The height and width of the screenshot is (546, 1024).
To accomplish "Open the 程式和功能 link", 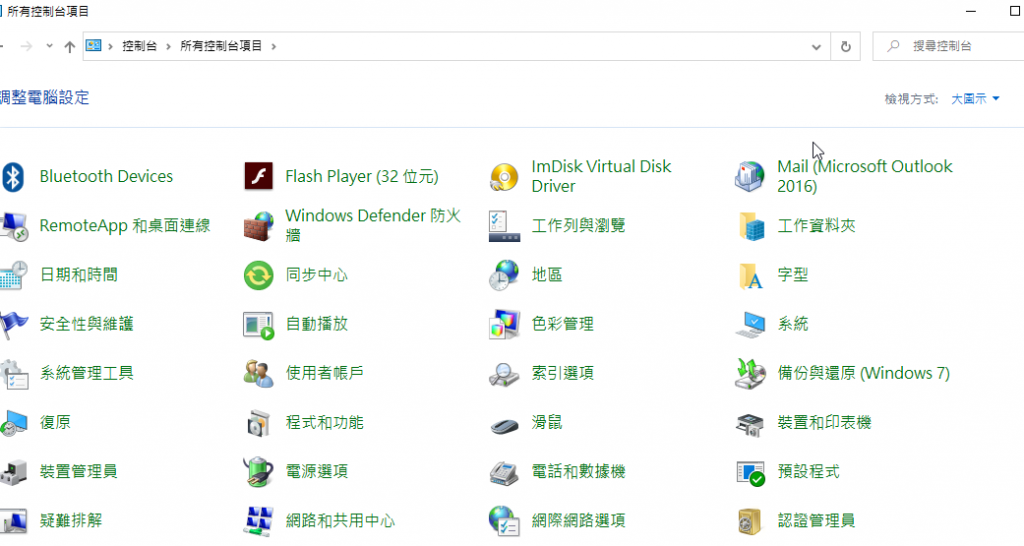I will tap(324, 422).
